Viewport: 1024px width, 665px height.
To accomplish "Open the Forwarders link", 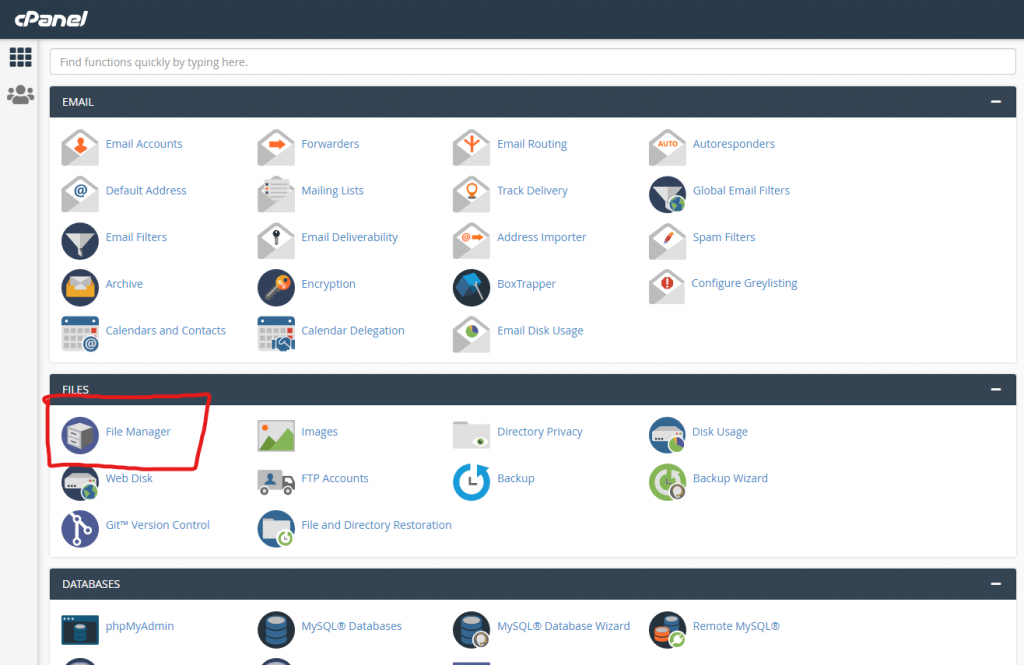I will coord(330,144).
